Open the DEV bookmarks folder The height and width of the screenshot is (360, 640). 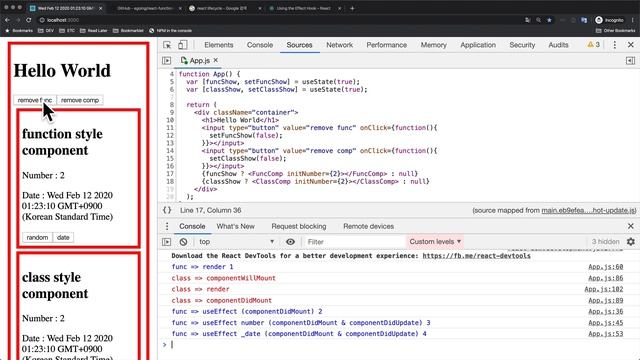(x=46, y=31)
